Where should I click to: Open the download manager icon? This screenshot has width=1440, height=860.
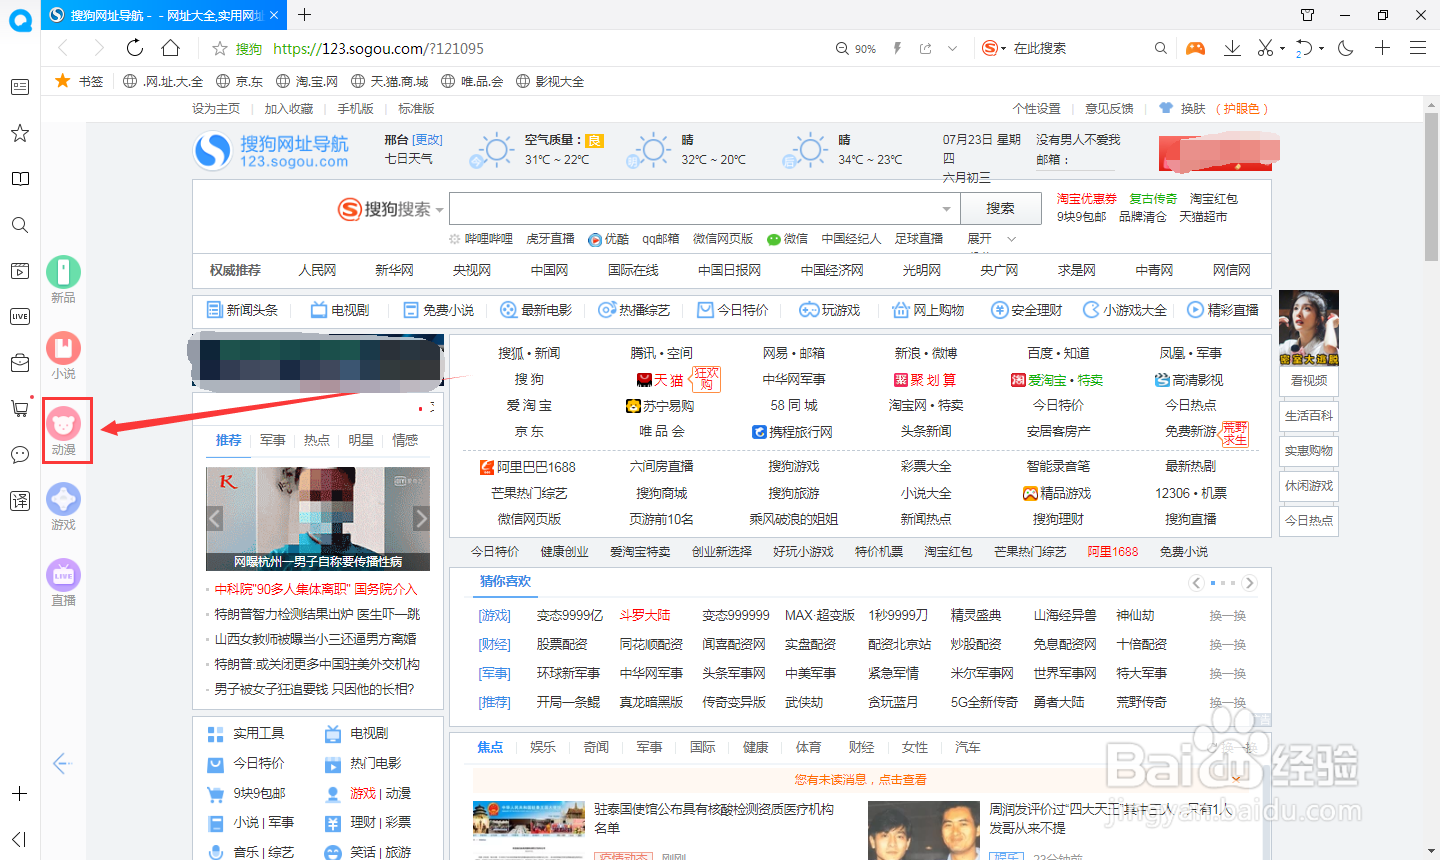pyautogui.click(x=1233, y=47)
